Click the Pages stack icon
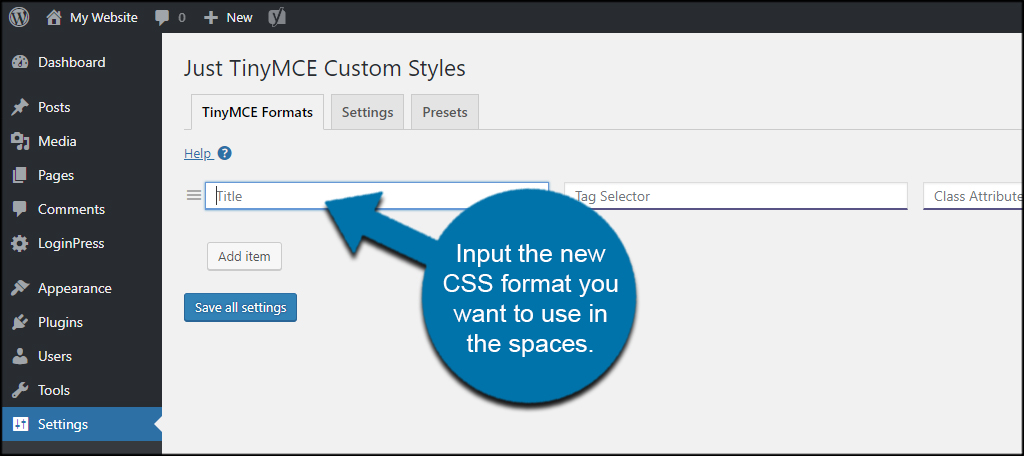 point(20,175)
